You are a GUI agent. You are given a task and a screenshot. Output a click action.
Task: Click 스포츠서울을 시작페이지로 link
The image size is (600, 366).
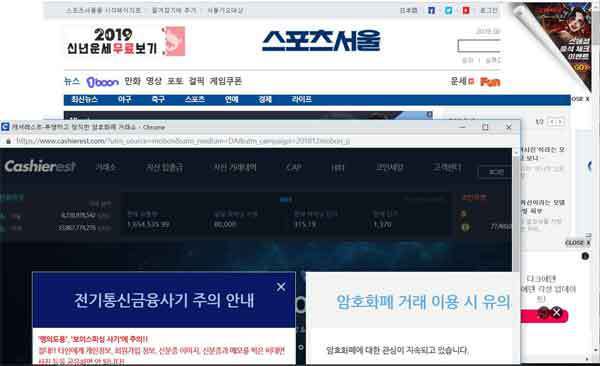(x=103, y=11)
